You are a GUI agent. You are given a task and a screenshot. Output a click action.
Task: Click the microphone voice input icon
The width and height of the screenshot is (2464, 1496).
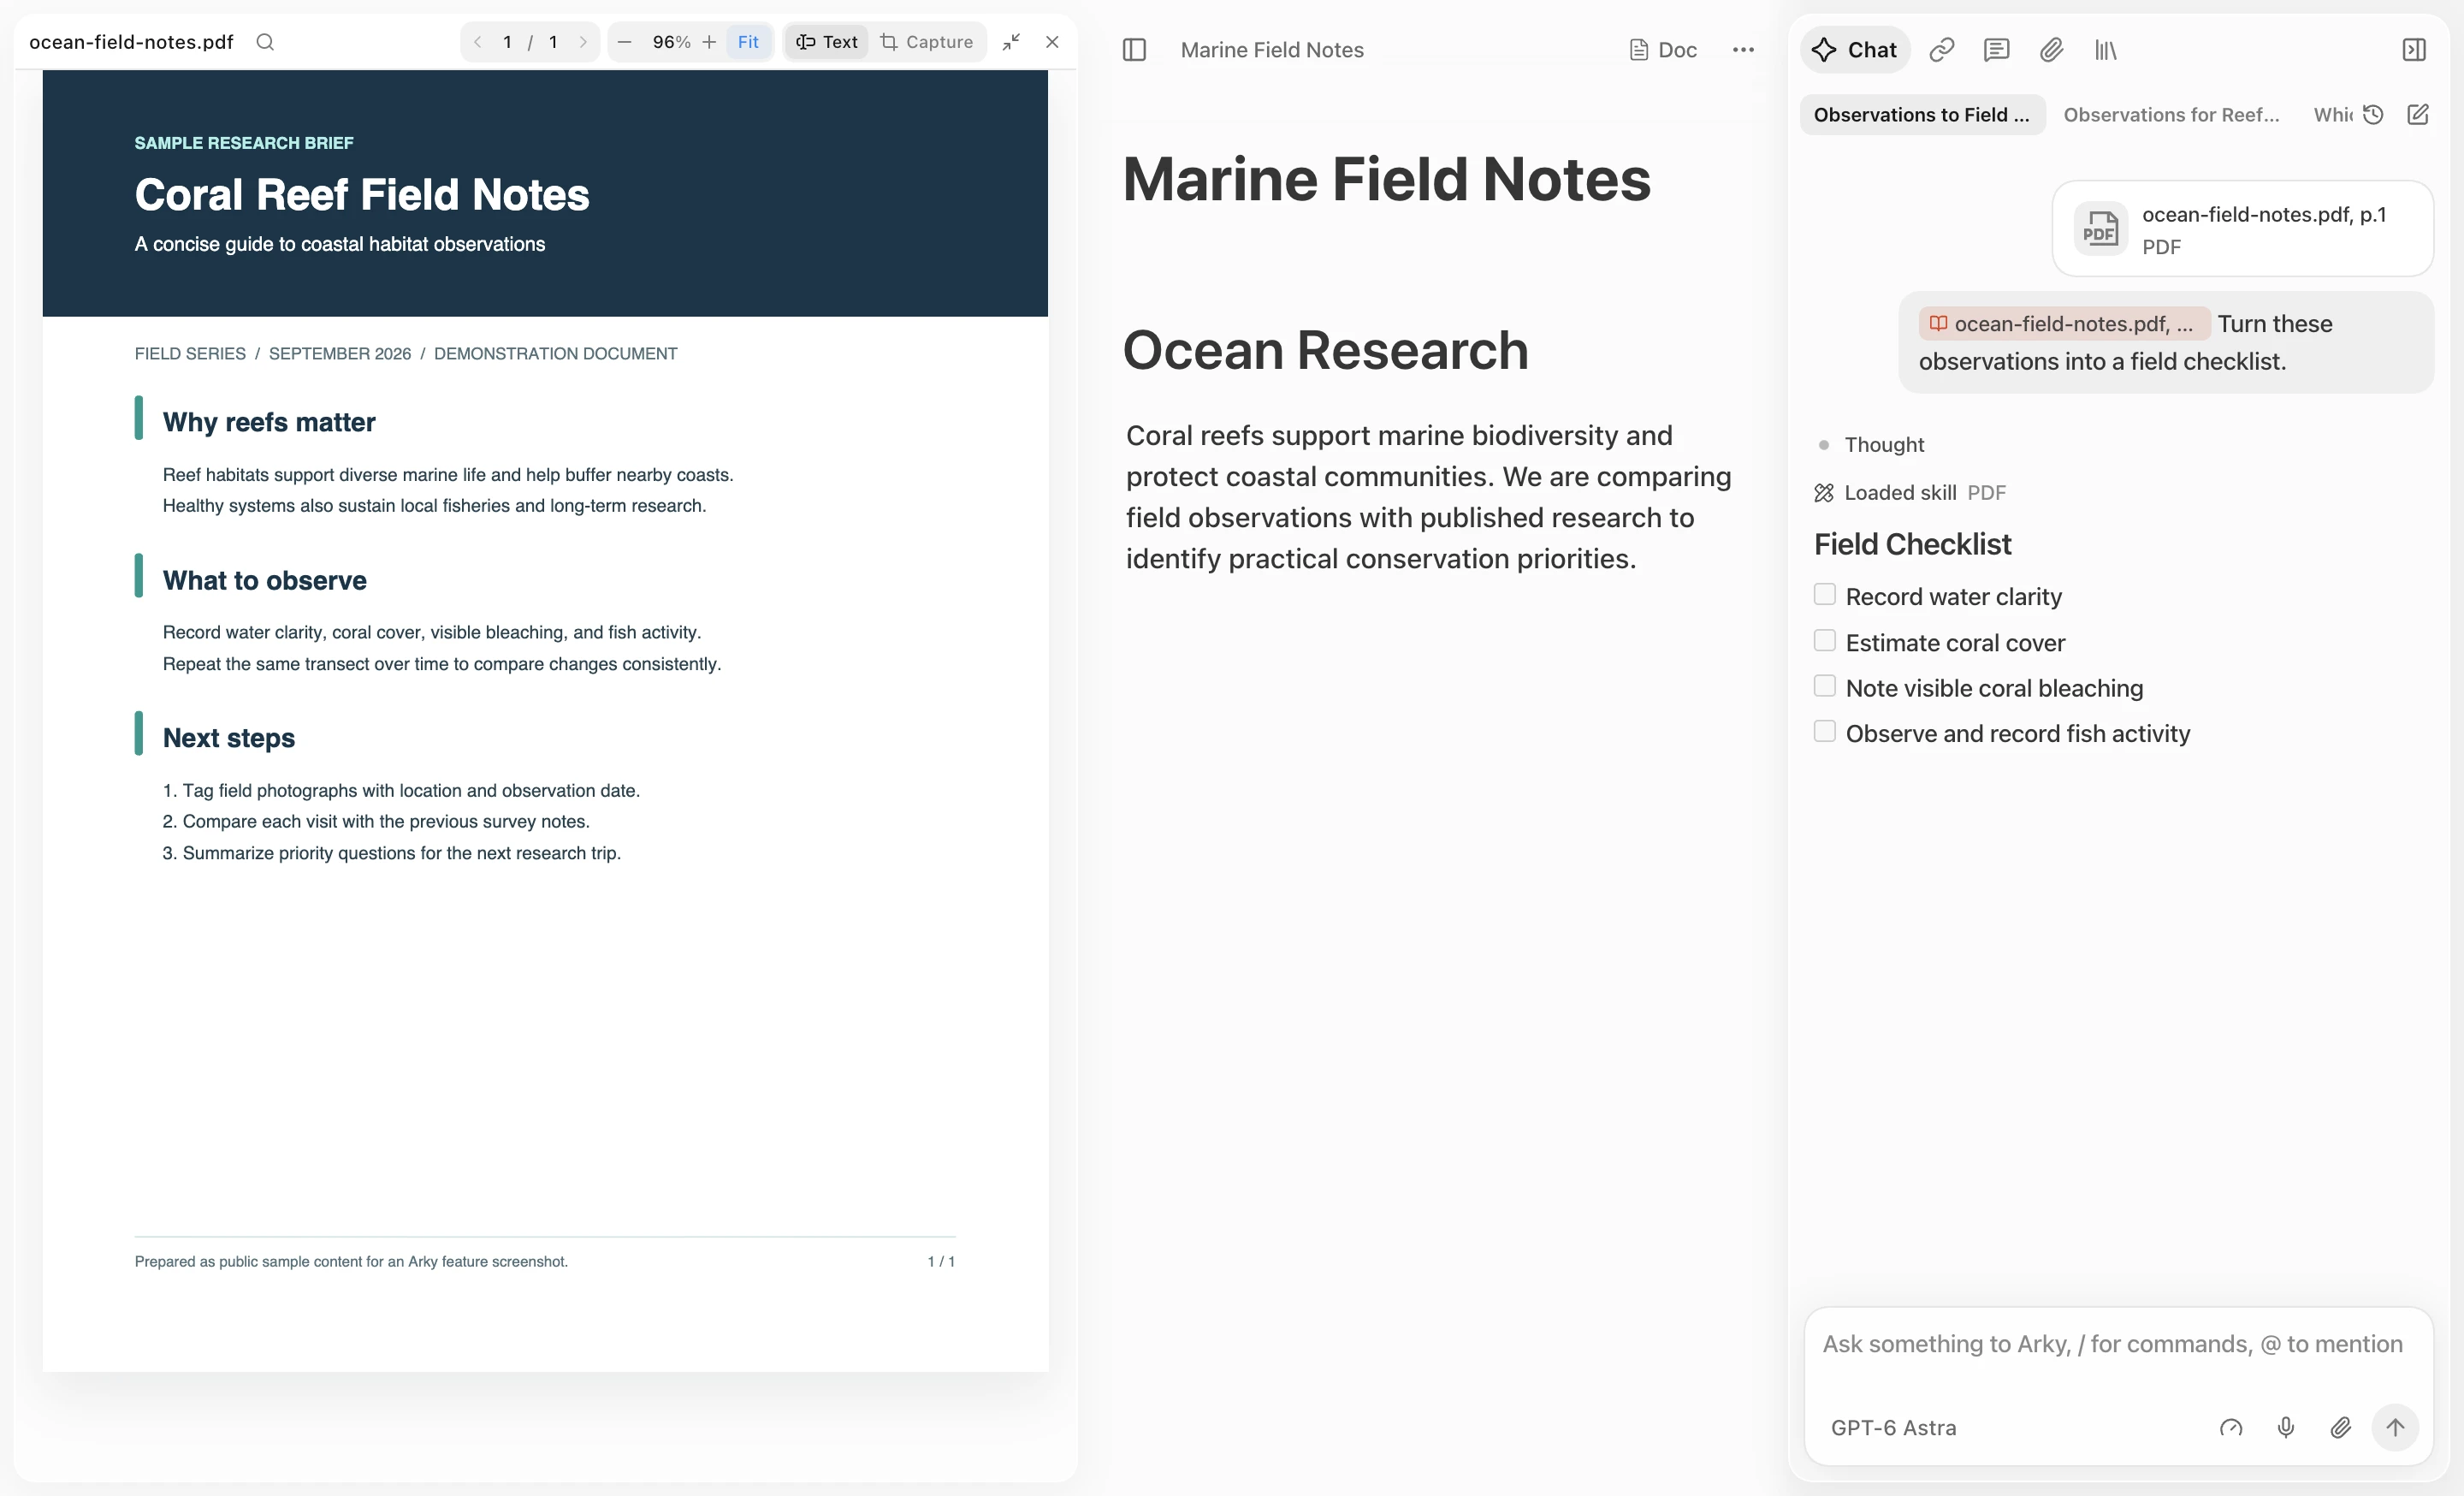tap(2286, 1428)
